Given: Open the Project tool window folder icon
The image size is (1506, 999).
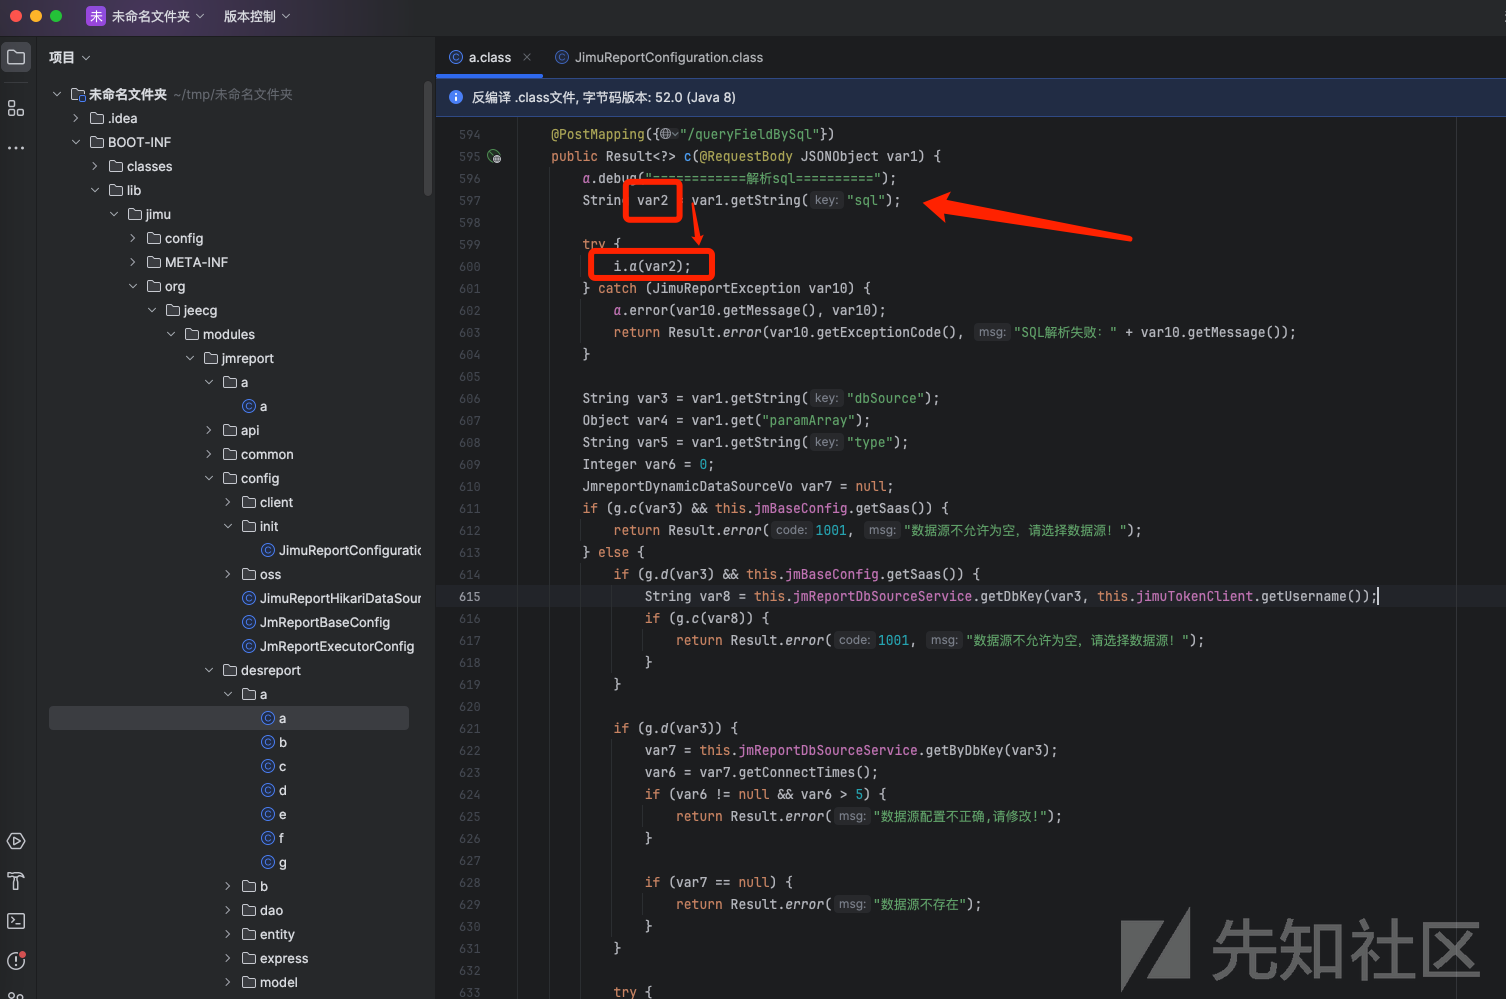Looking at the screenshot, I should click(16, 57).
